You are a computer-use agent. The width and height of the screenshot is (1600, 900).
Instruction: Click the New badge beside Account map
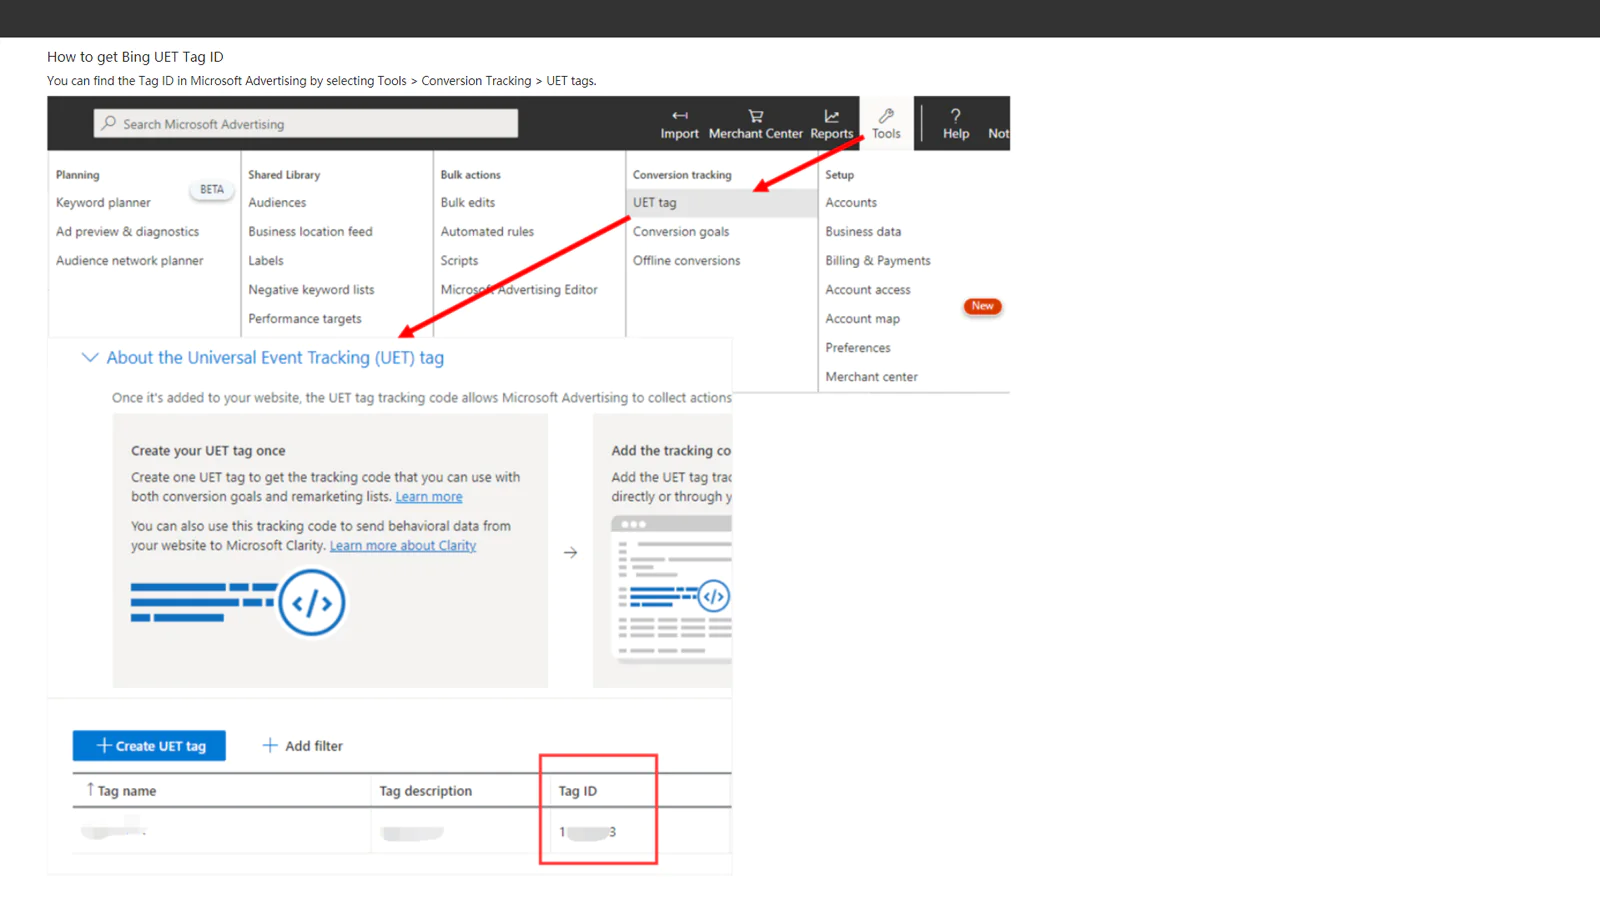tap(982, 306)
